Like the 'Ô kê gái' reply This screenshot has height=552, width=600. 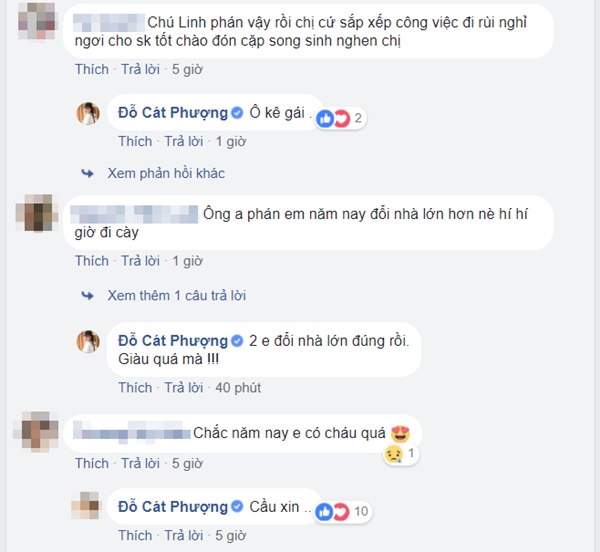[x=135, y=142]
